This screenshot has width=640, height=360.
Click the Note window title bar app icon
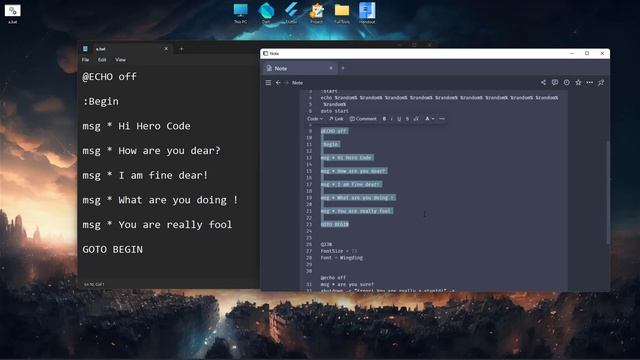click(266, 53)
